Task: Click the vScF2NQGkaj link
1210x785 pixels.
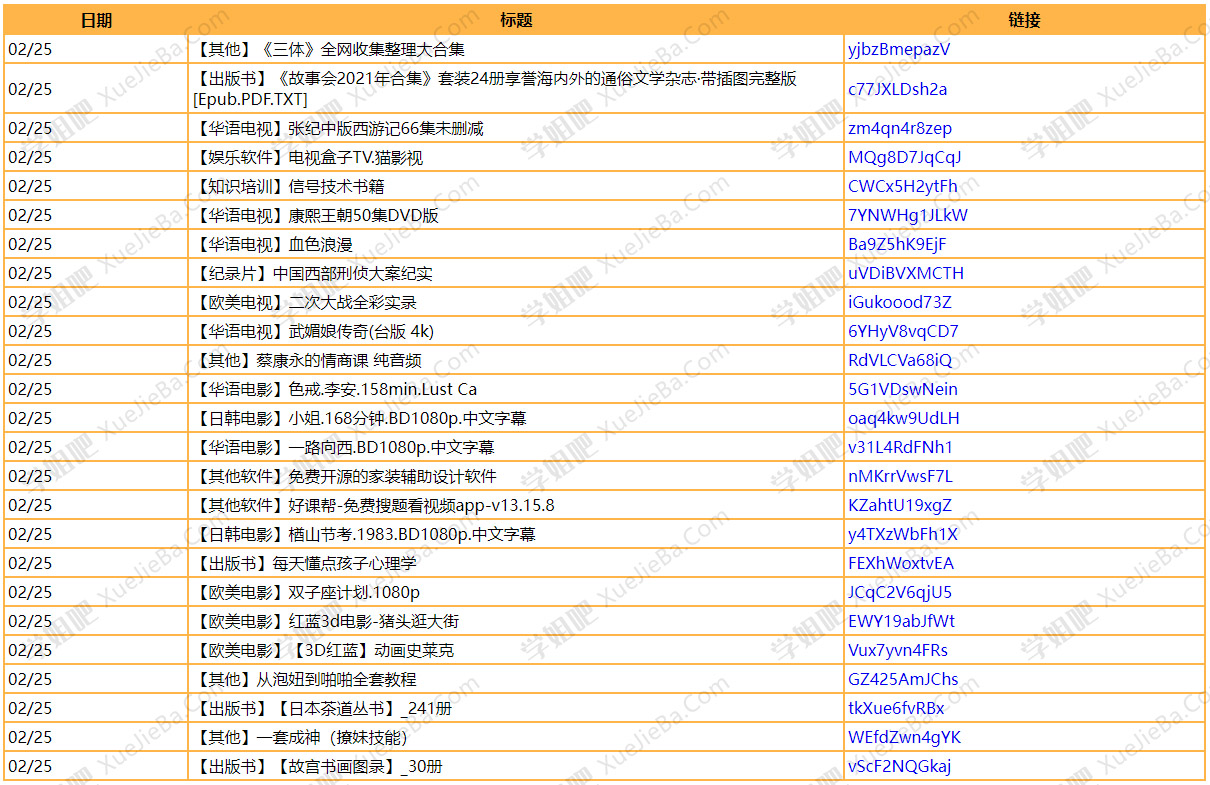Action: click(899, 766)
